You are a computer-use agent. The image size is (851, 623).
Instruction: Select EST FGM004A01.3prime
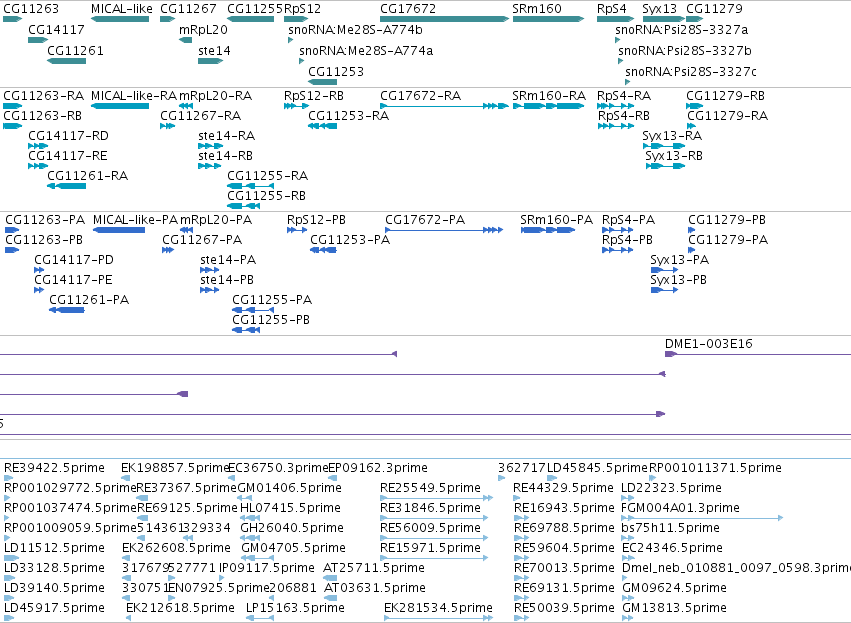tap(681, 508)
